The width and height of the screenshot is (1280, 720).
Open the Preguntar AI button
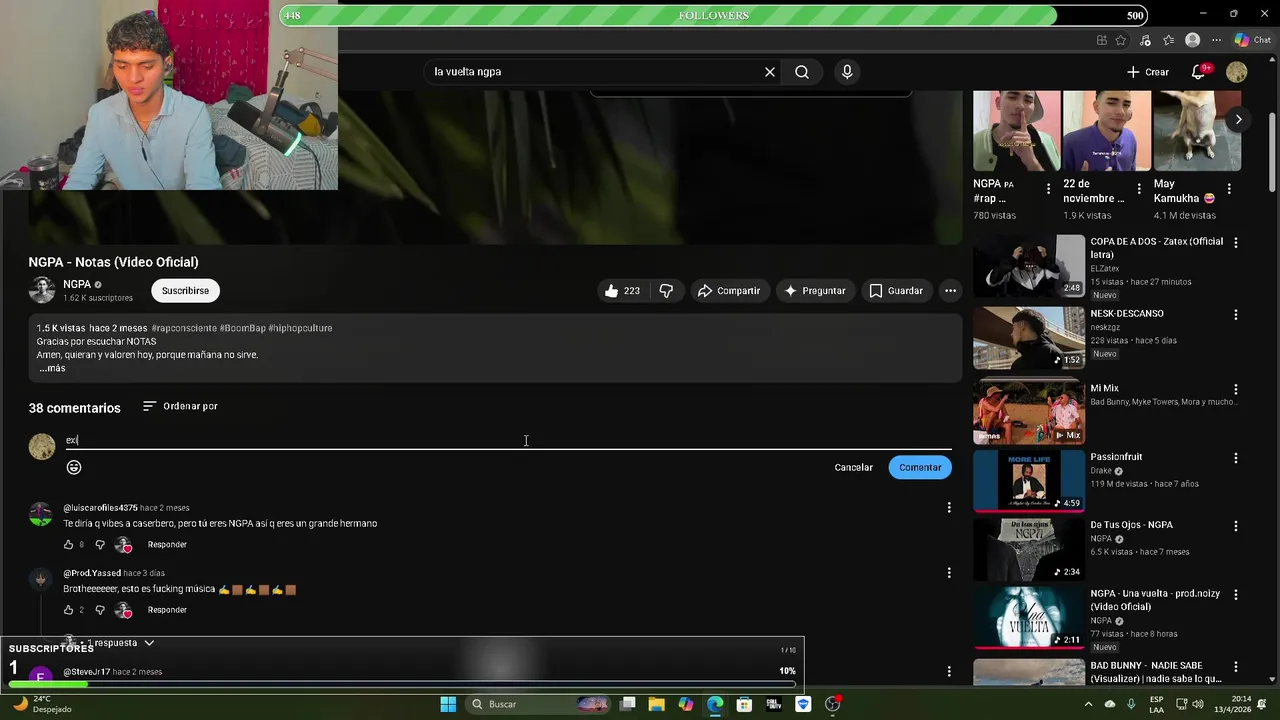point(815,291)
